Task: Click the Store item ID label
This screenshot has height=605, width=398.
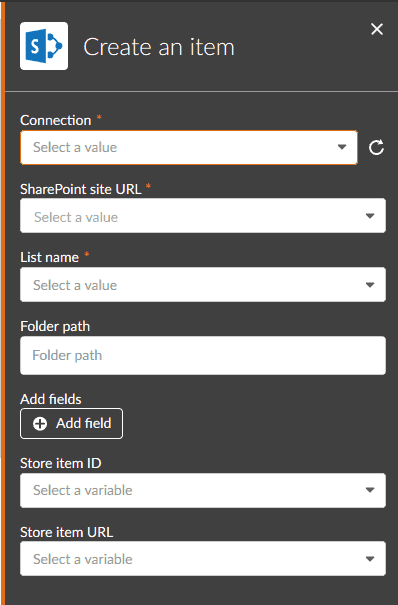Action: coord(61,463)
